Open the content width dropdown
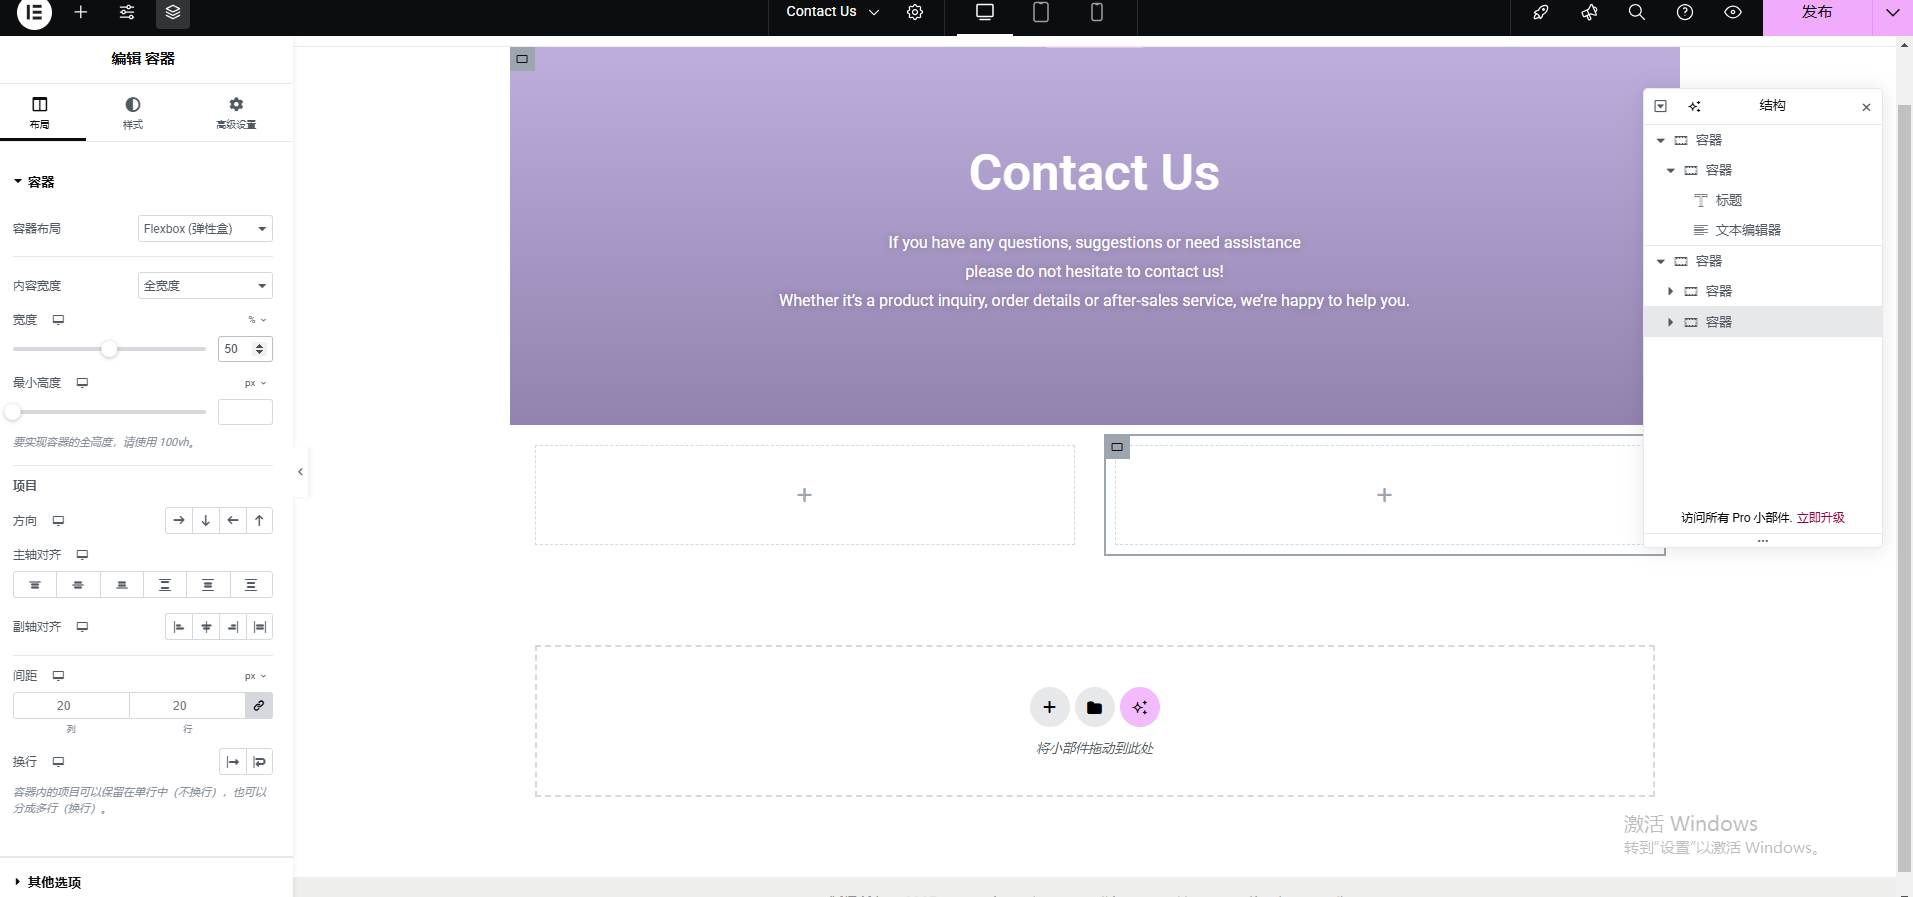1913x897 pixels. pyautogui.click(x=205, y=286)
